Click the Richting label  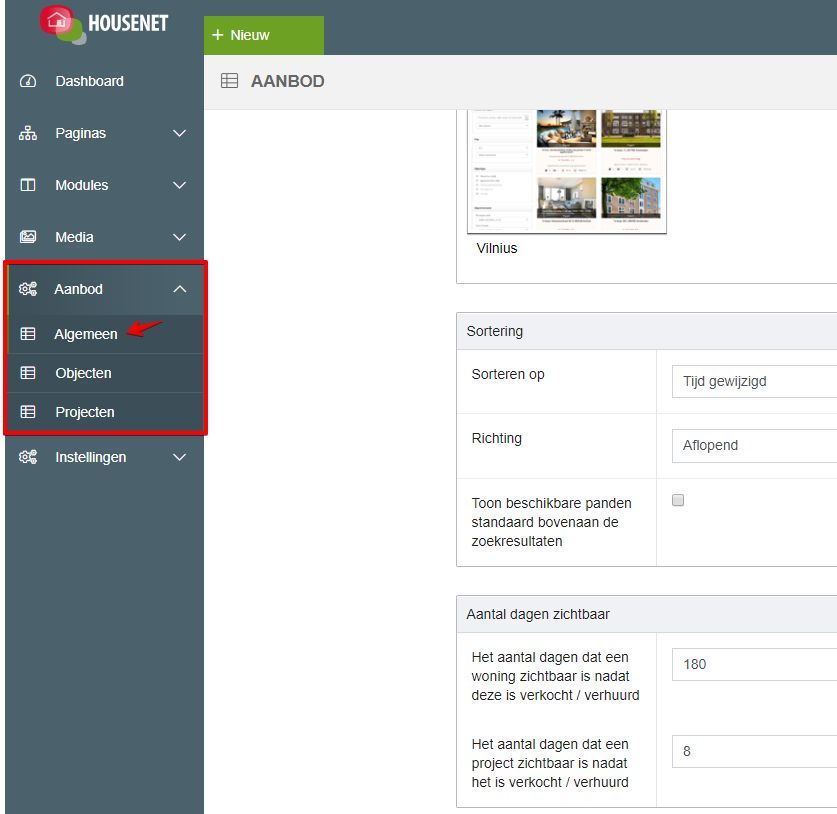[x=496, y=438]
